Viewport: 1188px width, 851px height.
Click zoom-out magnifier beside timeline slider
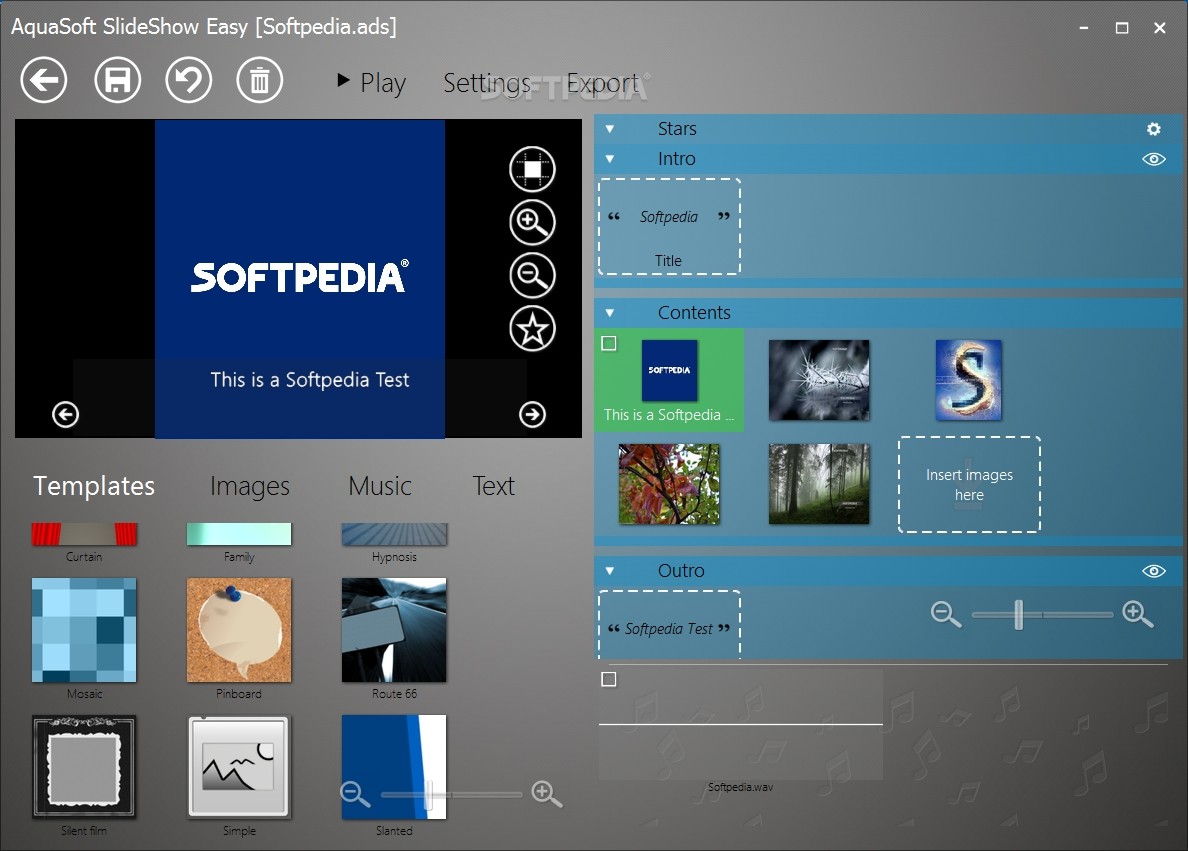pyautogui.click(x=946, y=614)
